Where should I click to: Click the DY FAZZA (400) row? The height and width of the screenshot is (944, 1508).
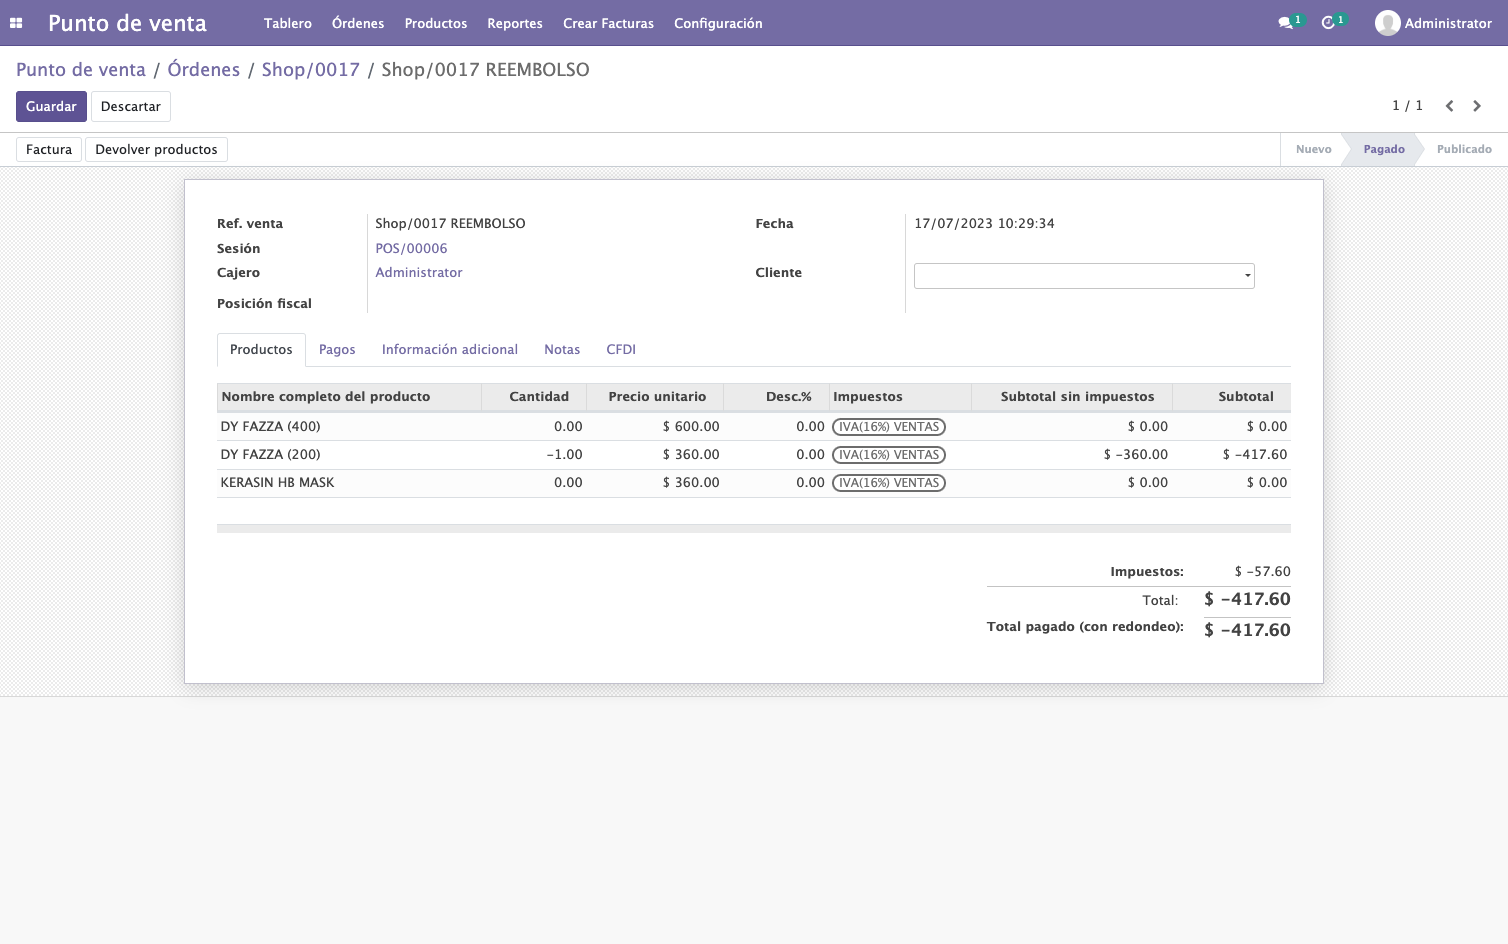pyautogui.click(x=753, y=427)
